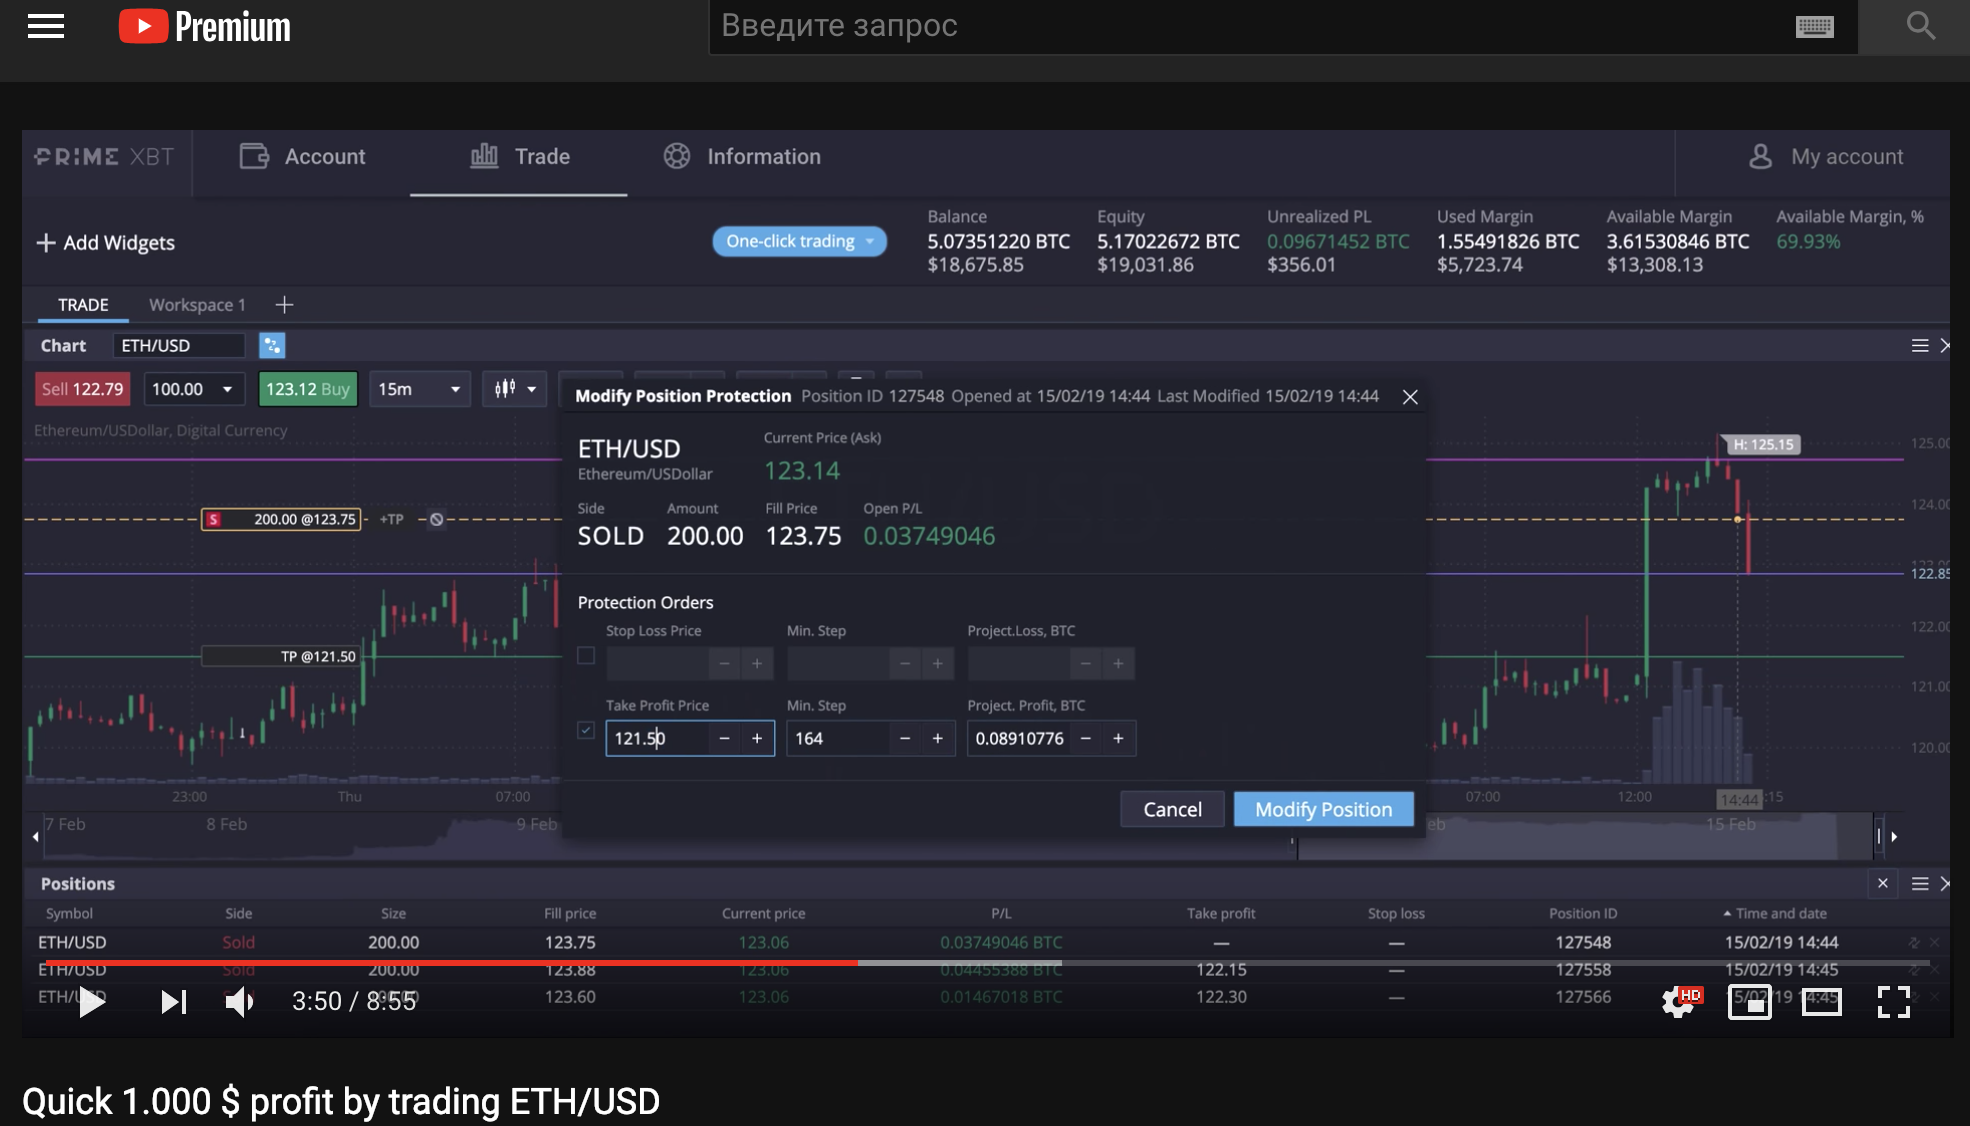The height and width of the screenshot is (1126, 1970).
Task: Select the position row with ID 127548
Action: tap(985, 942)
